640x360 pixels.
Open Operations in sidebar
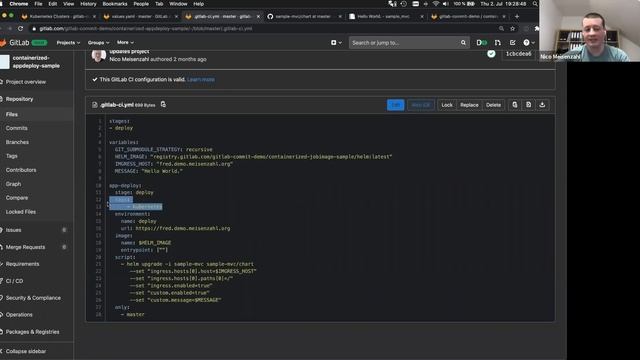click(19, 315)
